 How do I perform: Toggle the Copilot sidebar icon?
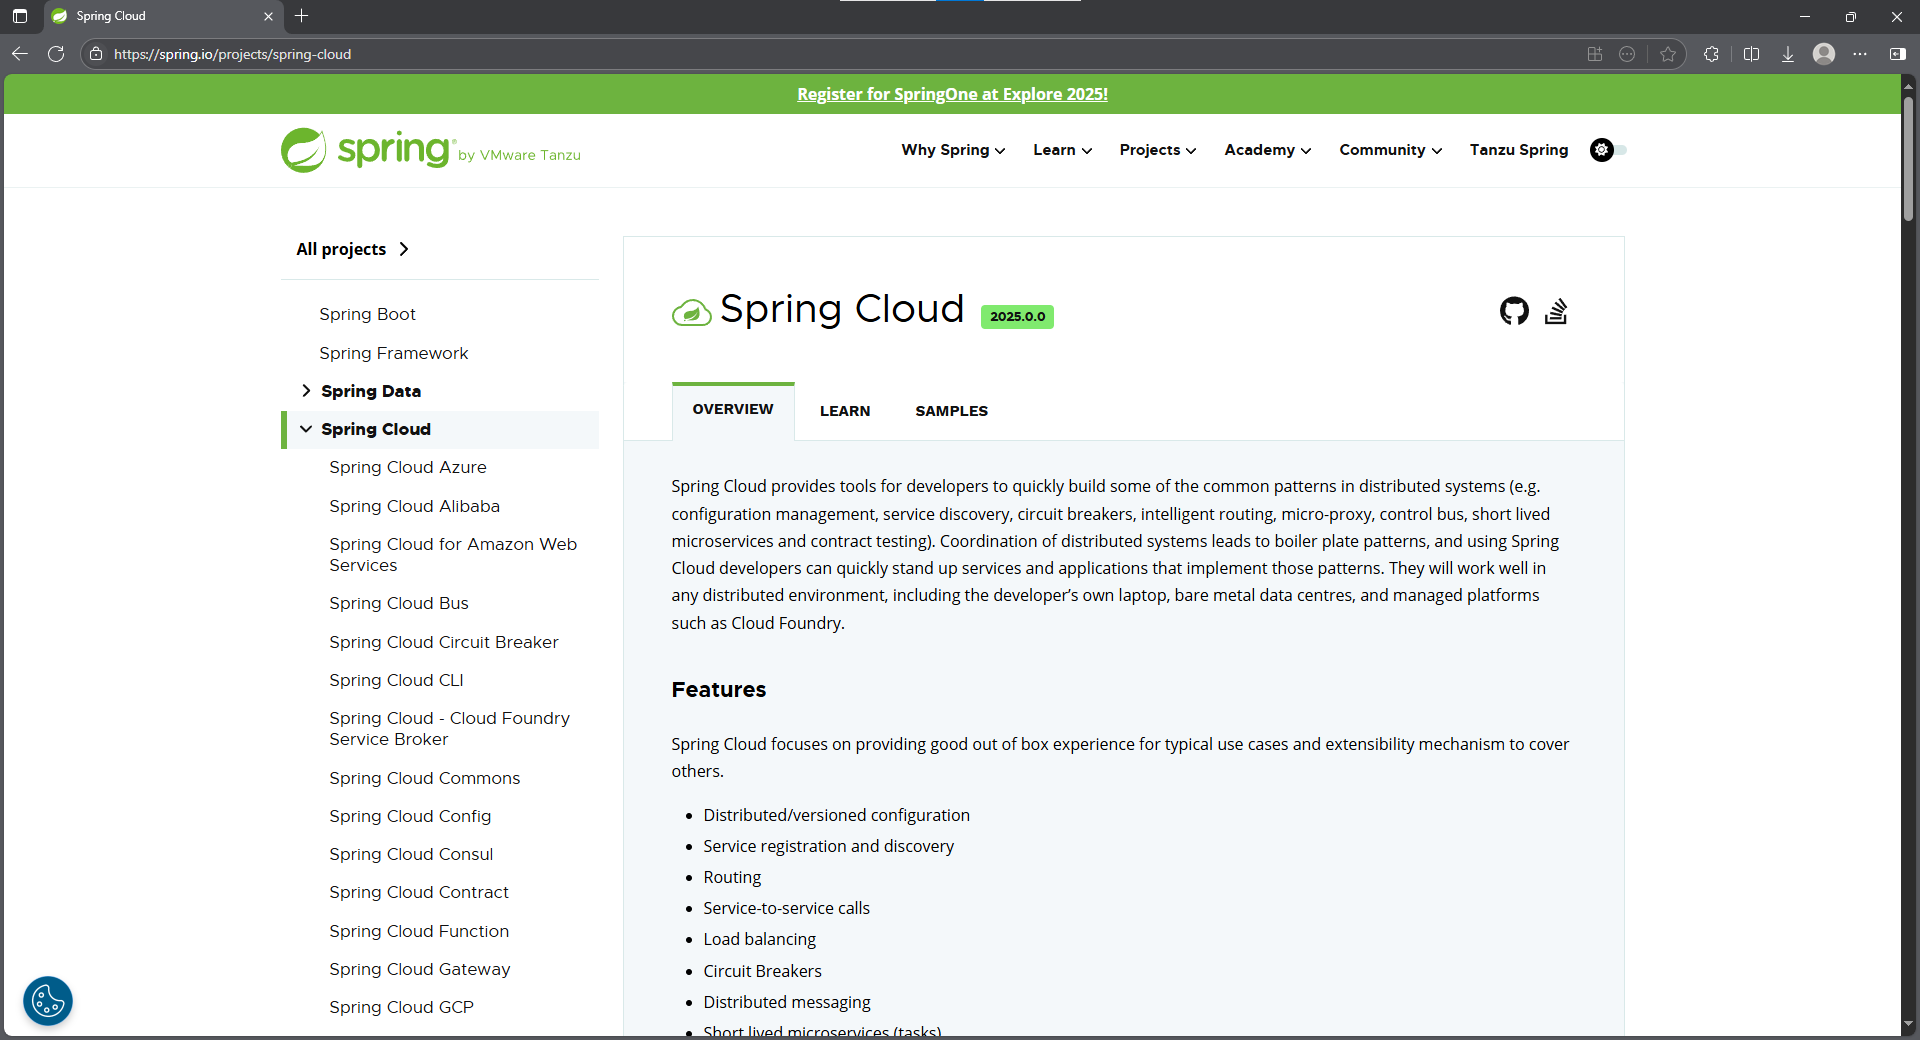click(x=1898, y=54)
